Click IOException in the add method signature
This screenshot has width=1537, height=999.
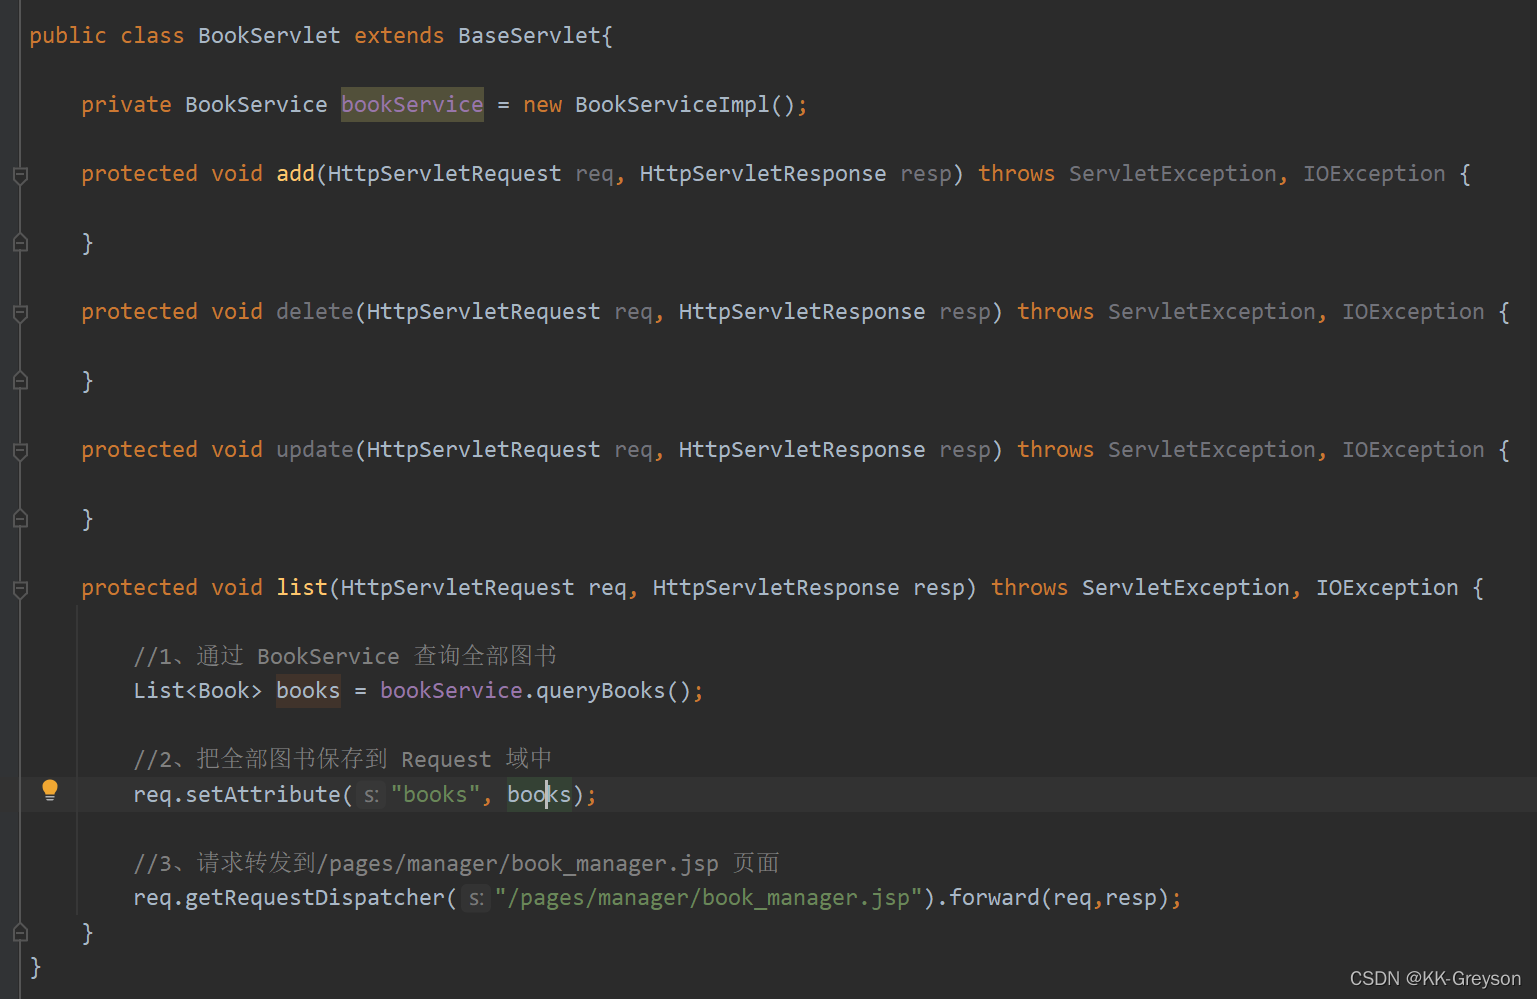(1374, 174)
